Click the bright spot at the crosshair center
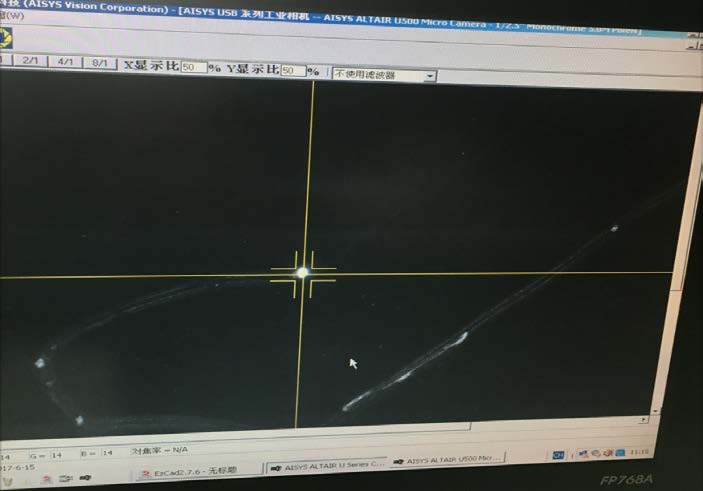 click(x=302, y=272)
